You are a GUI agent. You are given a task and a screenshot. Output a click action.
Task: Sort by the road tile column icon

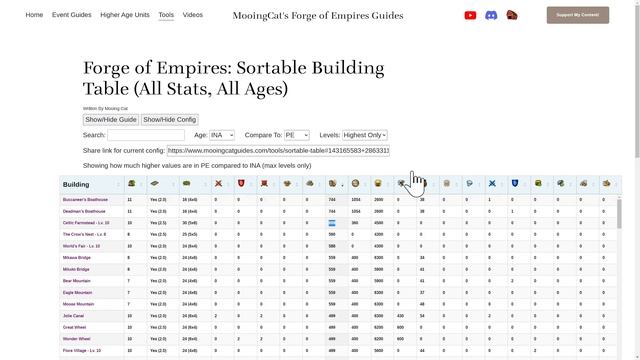(154, 184)
